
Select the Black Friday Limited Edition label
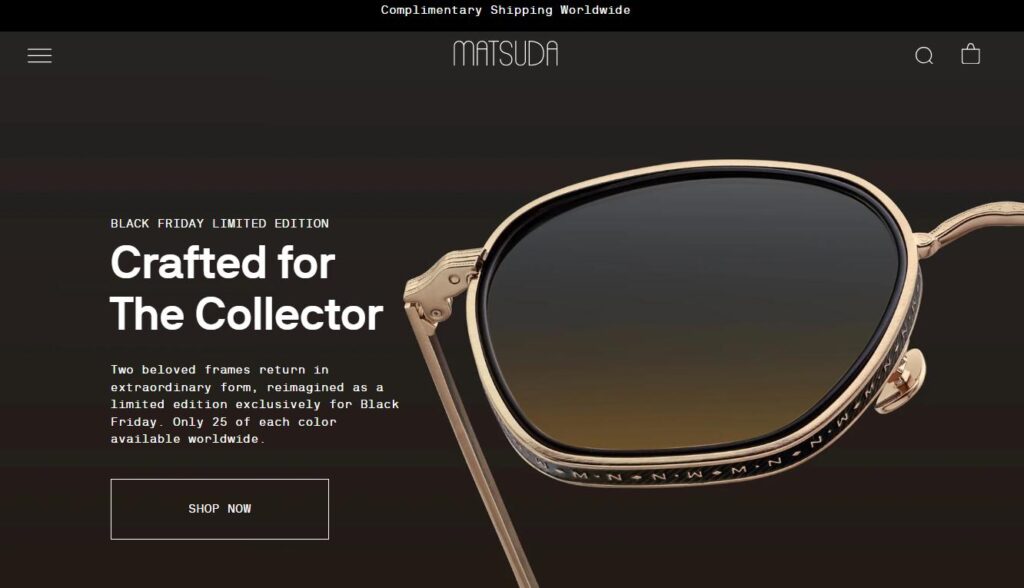tap(219, 223)
